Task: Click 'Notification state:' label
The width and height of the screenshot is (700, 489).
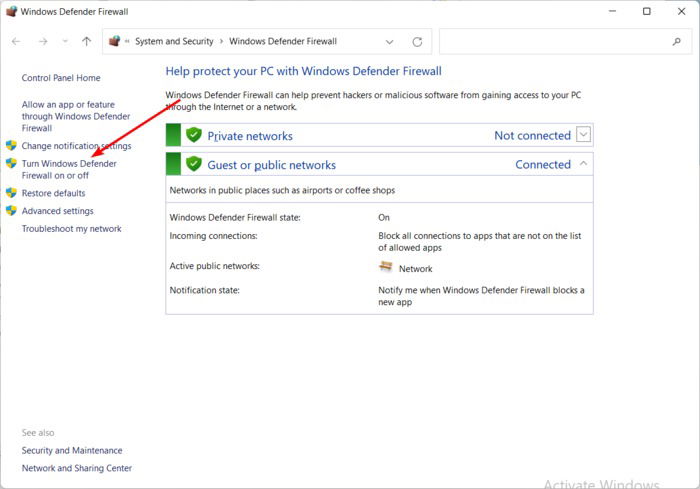Action: (x=204, y=290)
